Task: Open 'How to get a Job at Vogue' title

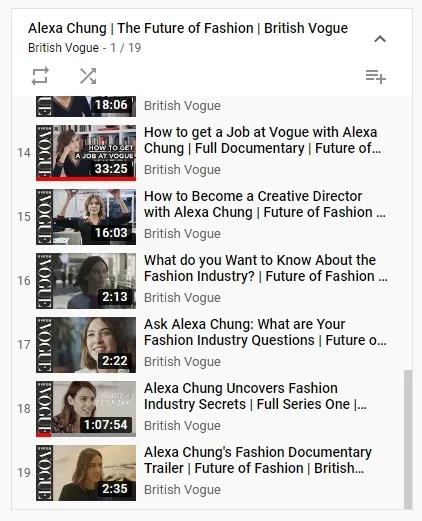Action: pyautogui.click(x=262, y=140)
